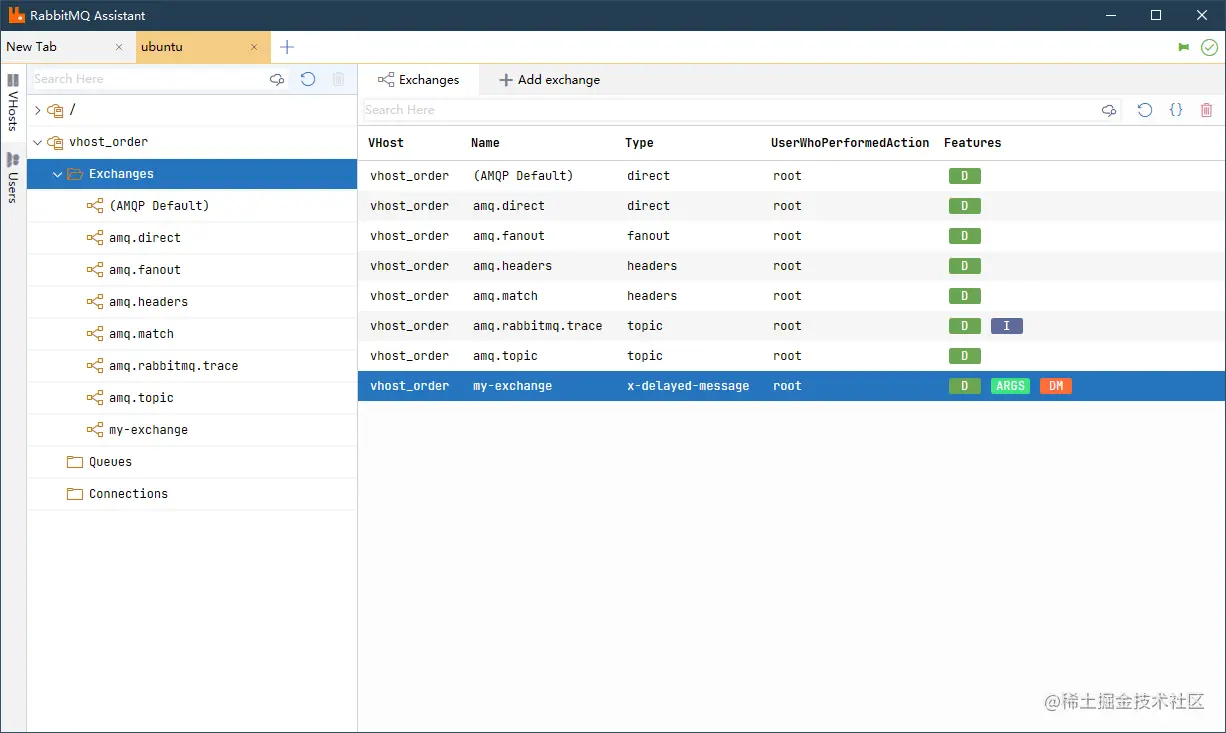
Task: Click the Queues folder icon
Action: 74,462
